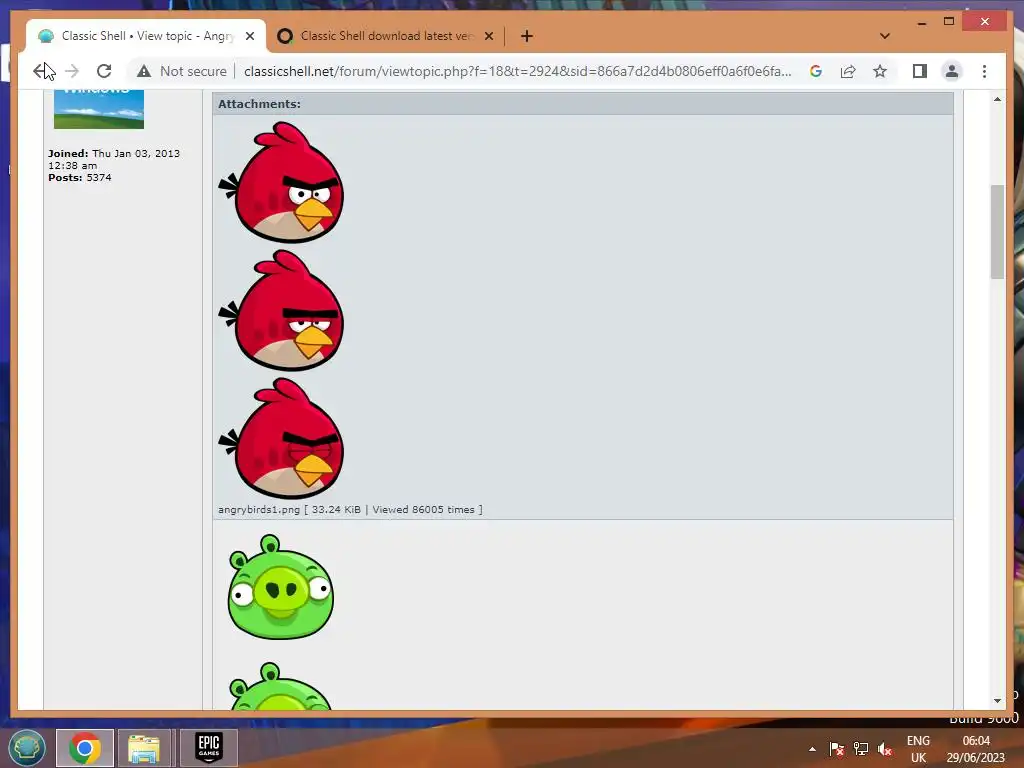Open the second red bird with narrowed eyes
The image size is (1024, 768).
coord(281,310)
